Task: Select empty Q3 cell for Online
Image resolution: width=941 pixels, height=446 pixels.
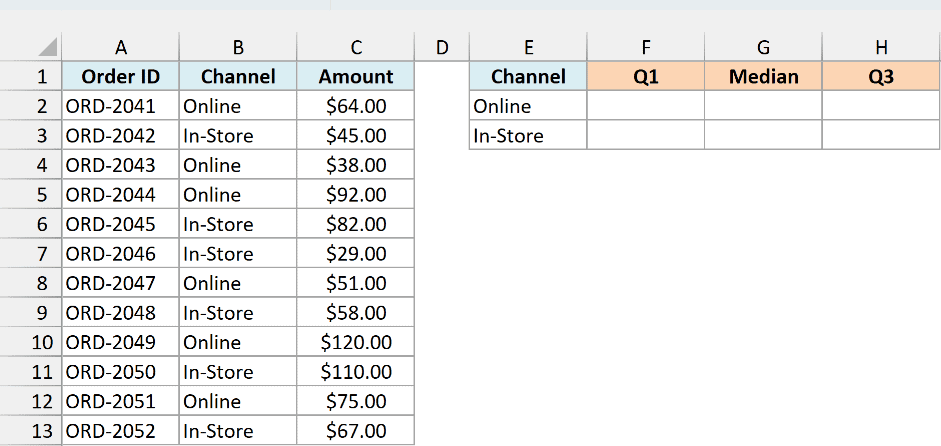Action: coord(881,106)
